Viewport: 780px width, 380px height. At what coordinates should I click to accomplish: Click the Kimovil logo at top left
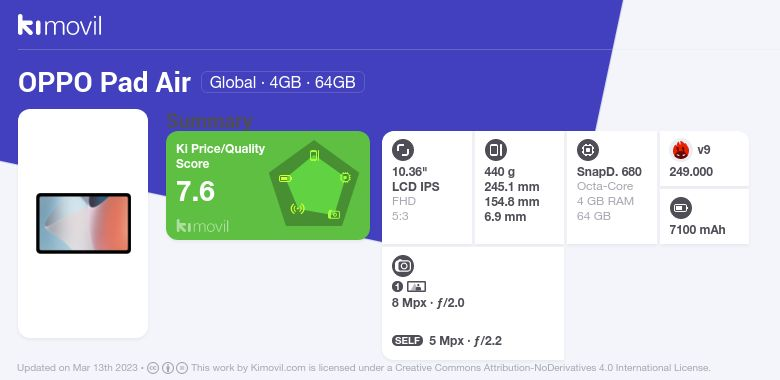[60, 25]
